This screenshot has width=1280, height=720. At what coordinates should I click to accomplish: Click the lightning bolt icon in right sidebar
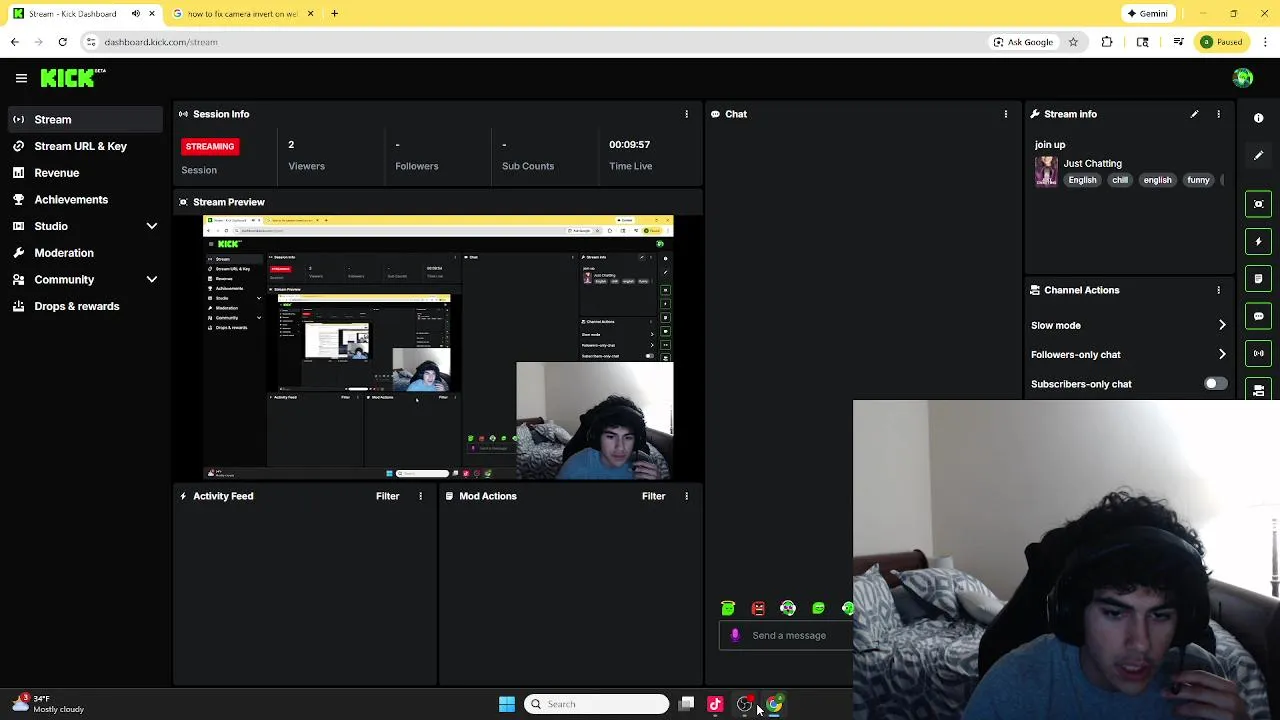click(x=1259, y=241)
